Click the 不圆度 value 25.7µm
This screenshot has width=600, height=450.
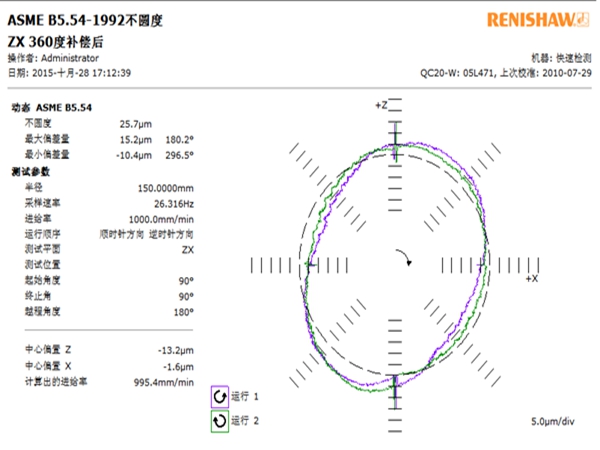(136, 123)
